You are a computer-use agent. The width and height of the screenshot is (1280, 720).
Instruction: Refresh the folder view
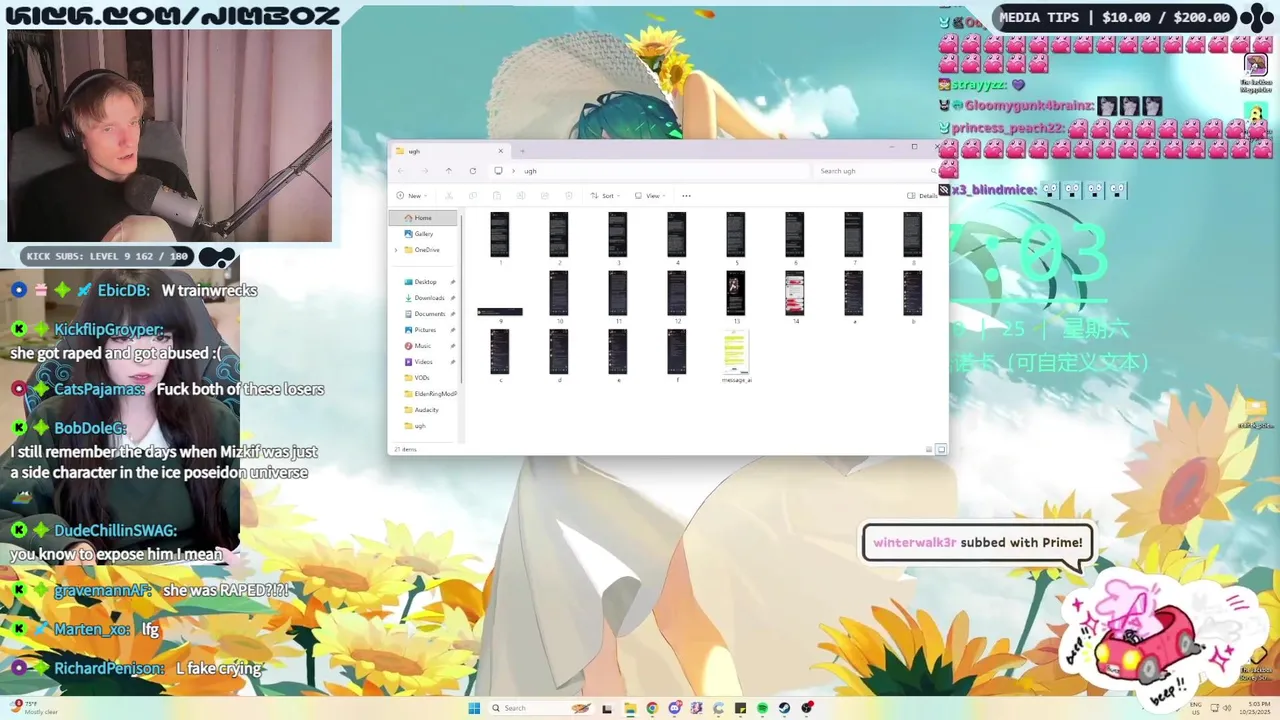472,171
